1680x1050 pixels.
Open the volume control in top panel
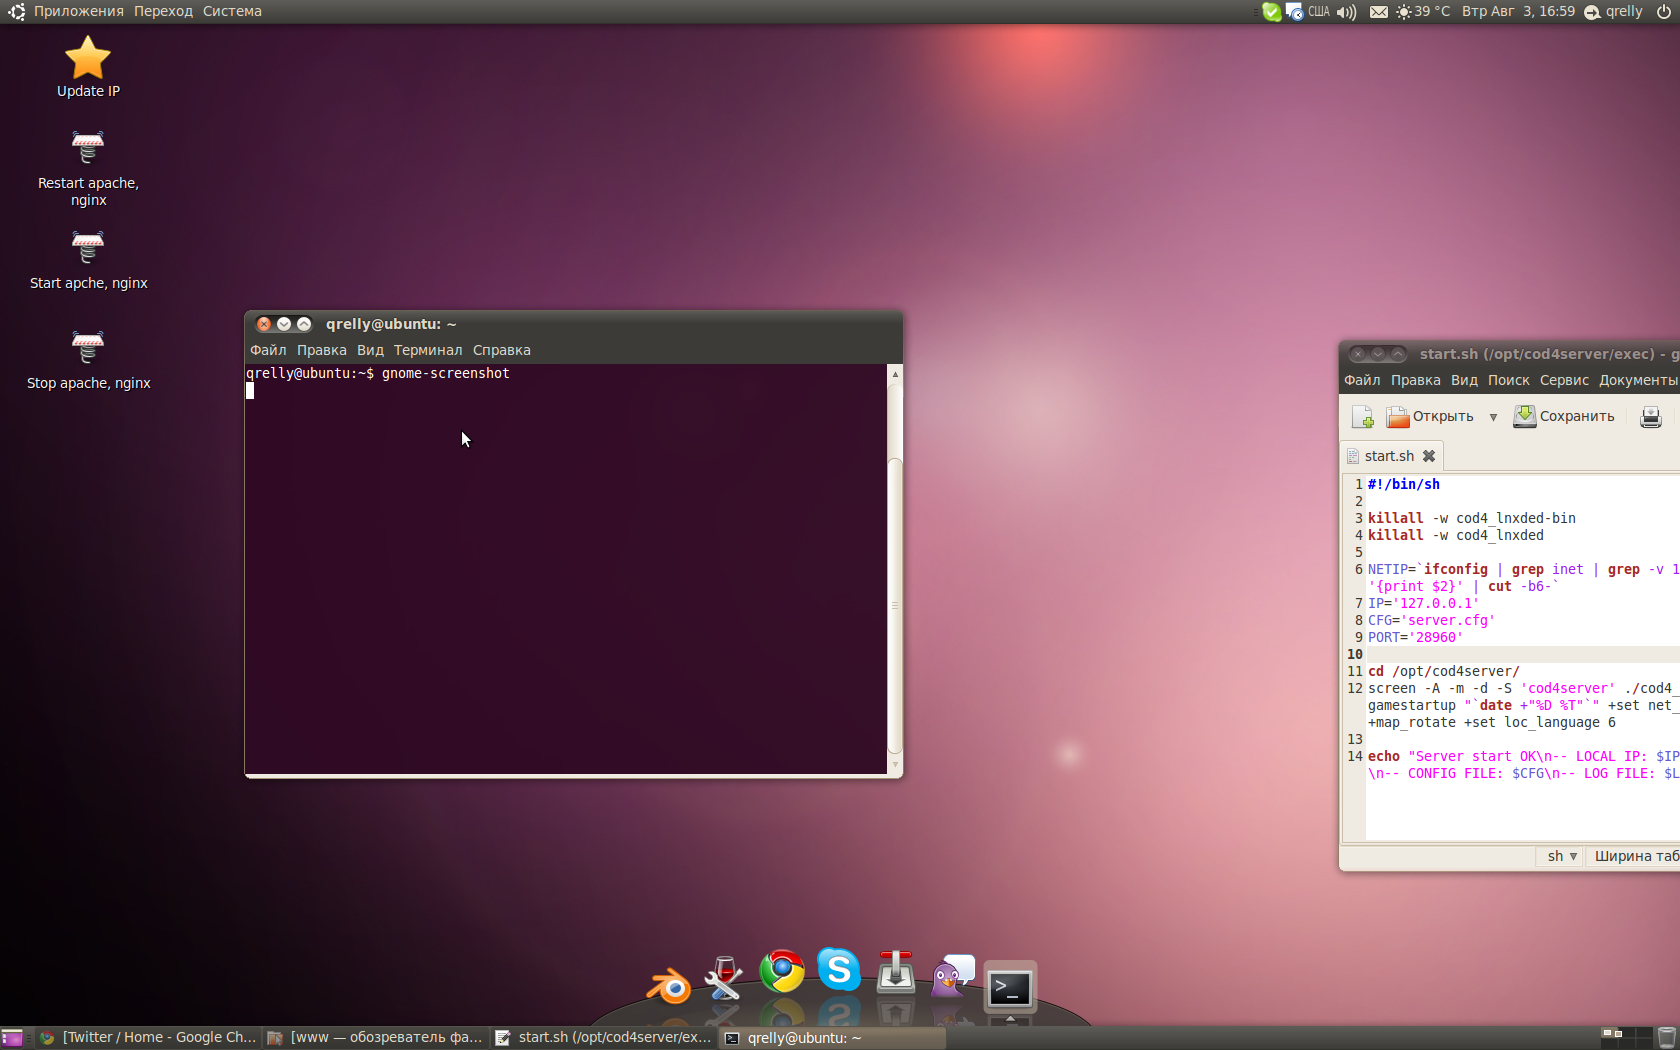[x=1347, y=12]
